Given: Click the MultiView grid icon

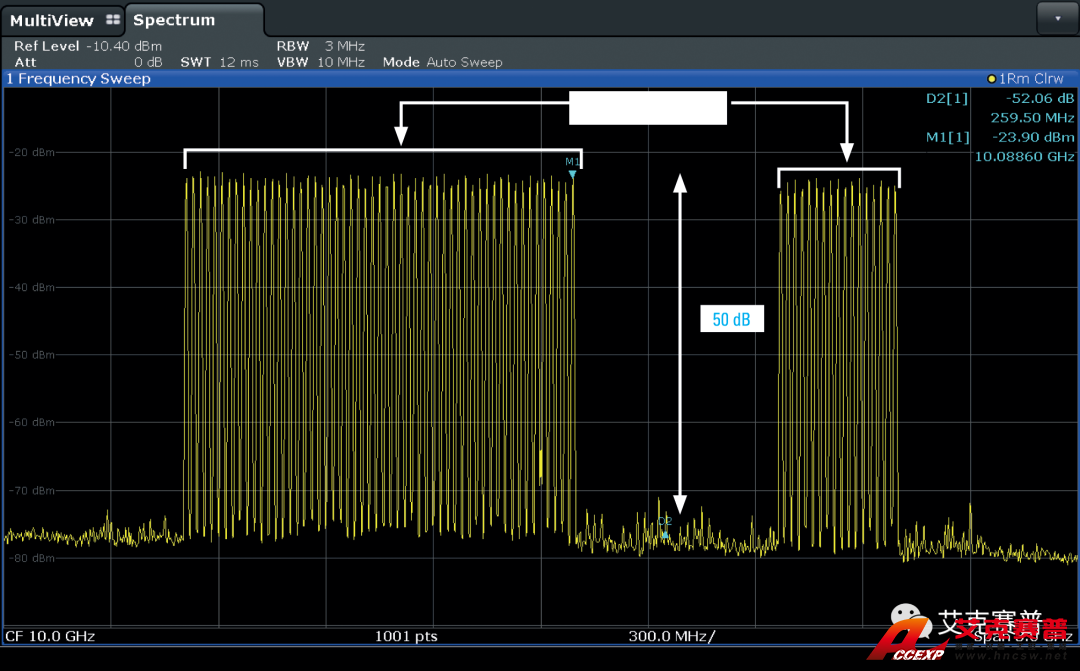Looking at the screenshot, I should (112, 20).
